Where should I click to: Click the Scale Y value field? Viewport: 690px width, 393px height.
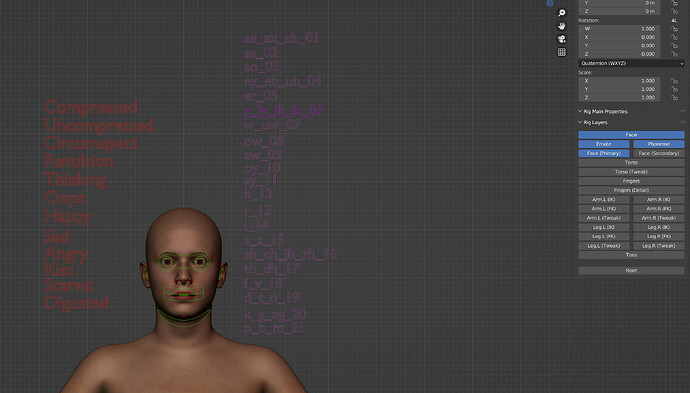[619, 89]
